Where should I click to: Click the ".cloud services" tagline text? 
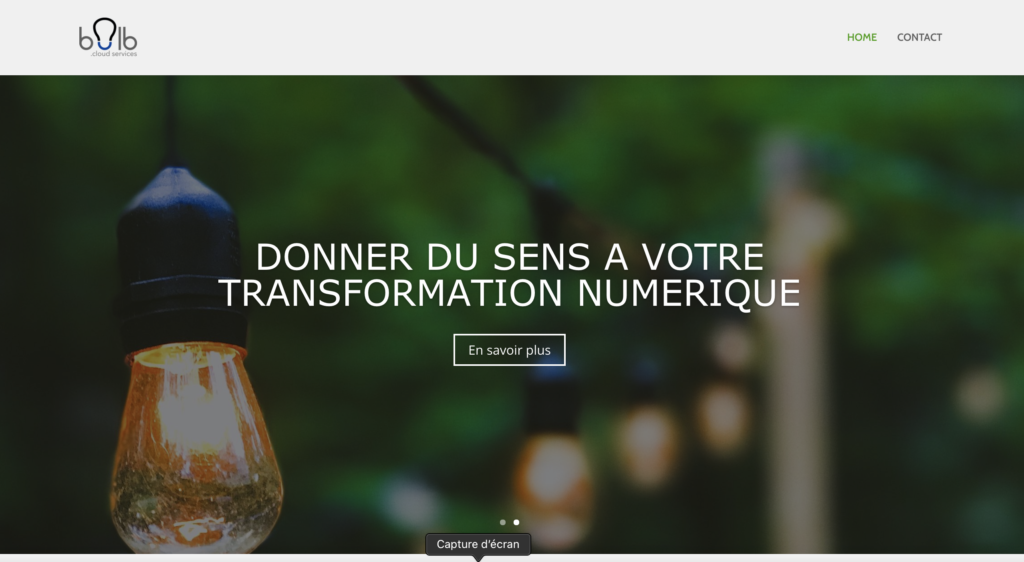pyautogui.click(x=114, y=54)
